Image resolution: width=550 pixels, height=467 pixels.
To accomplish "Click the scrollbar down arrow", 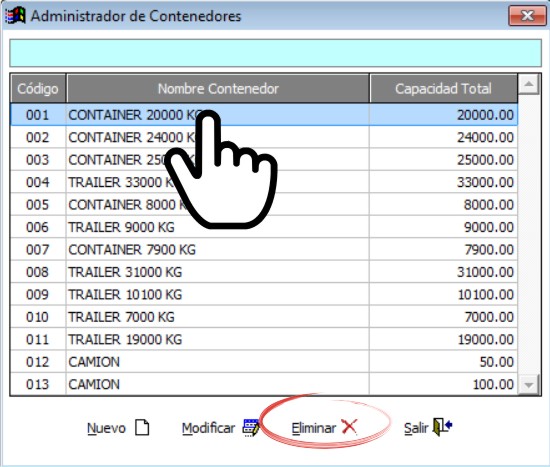I will click(x=529, y=385).
